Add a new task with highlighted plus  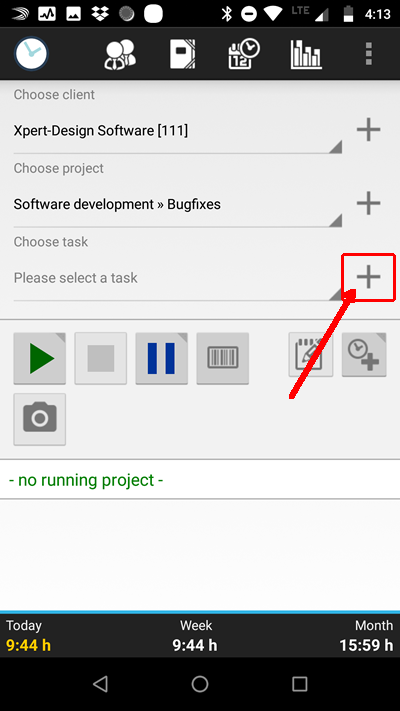[368, 277]
